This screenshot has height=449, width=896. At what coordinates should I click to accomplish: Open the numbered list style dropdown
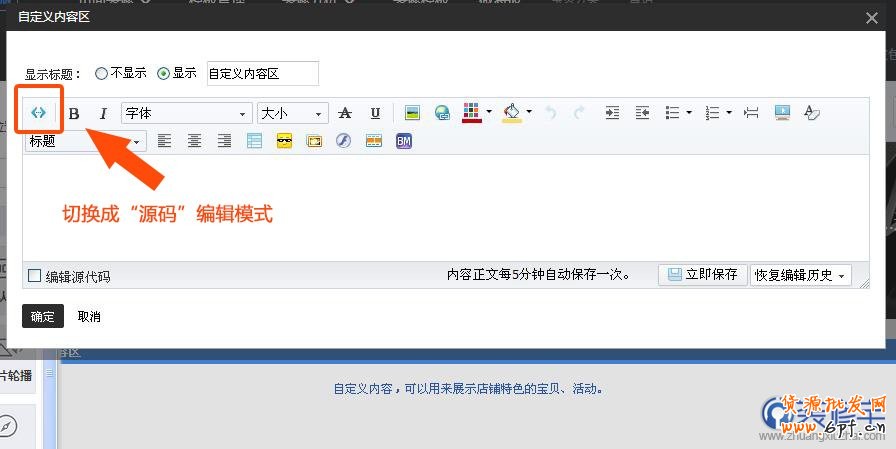[729, 113]
